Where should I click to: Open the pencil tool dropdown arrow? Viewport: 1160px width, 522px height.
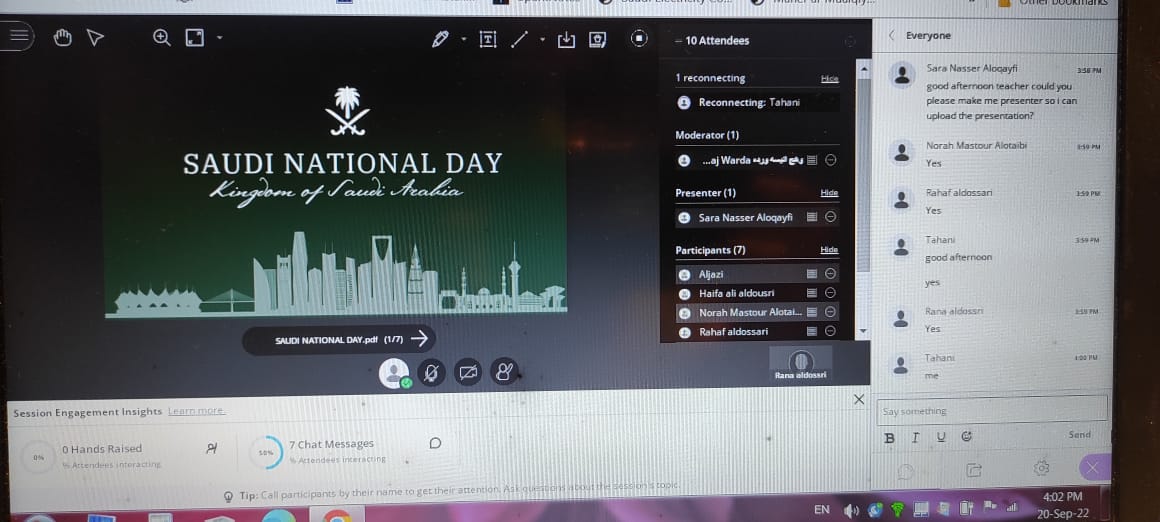pyautogui.click(x=463, y=40)
